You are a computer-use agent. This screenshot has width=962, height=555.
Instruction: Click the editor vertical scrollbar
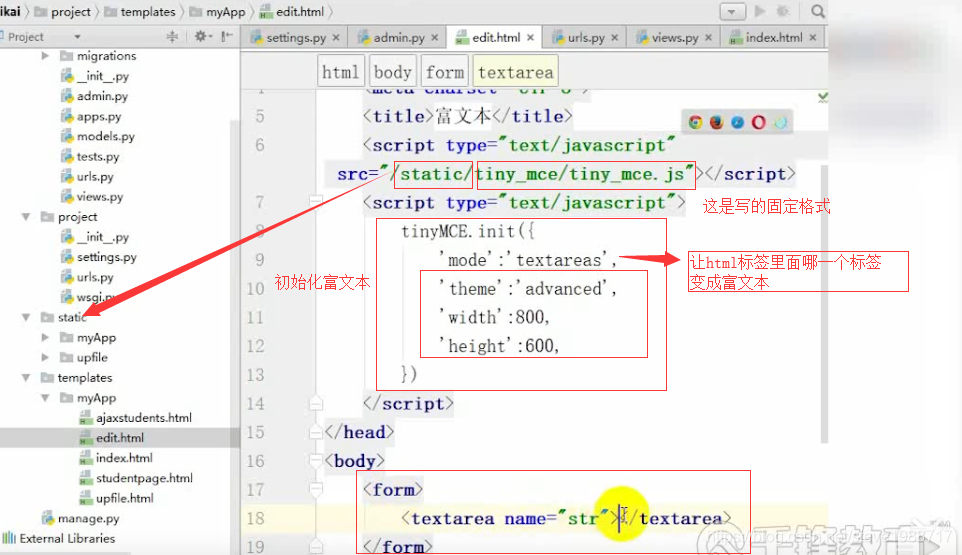click(x=824, y=304)
